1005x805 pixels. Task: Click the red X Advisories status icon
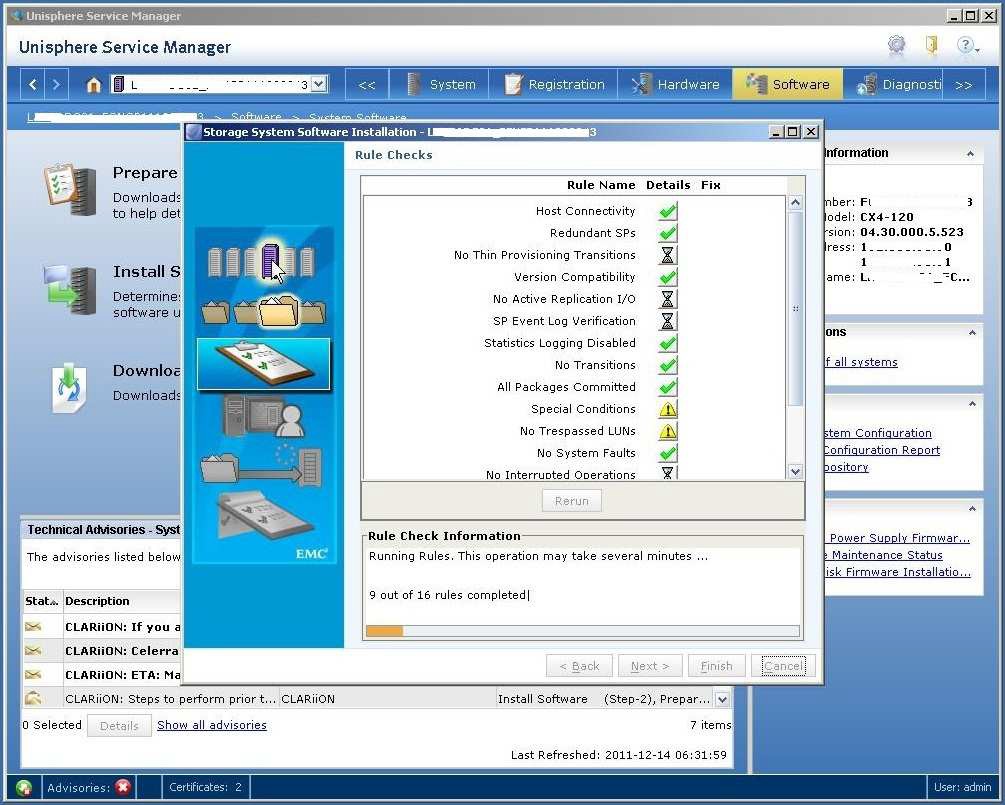pos(123,787)
